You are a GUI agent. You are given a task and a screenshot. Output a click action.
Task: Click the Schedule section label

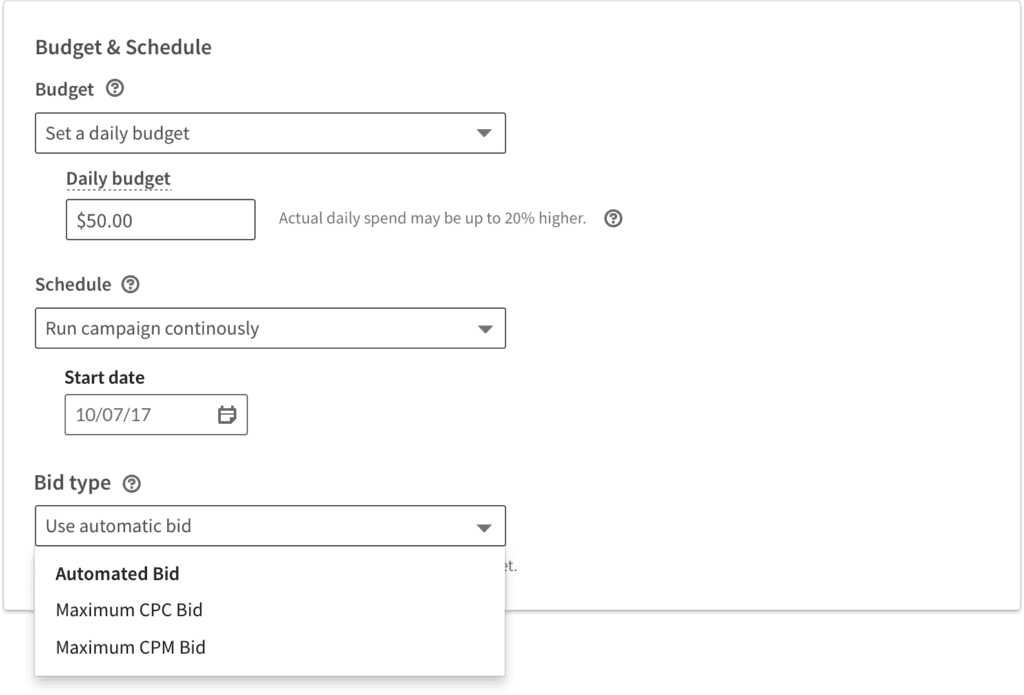(x=73, y=285)
